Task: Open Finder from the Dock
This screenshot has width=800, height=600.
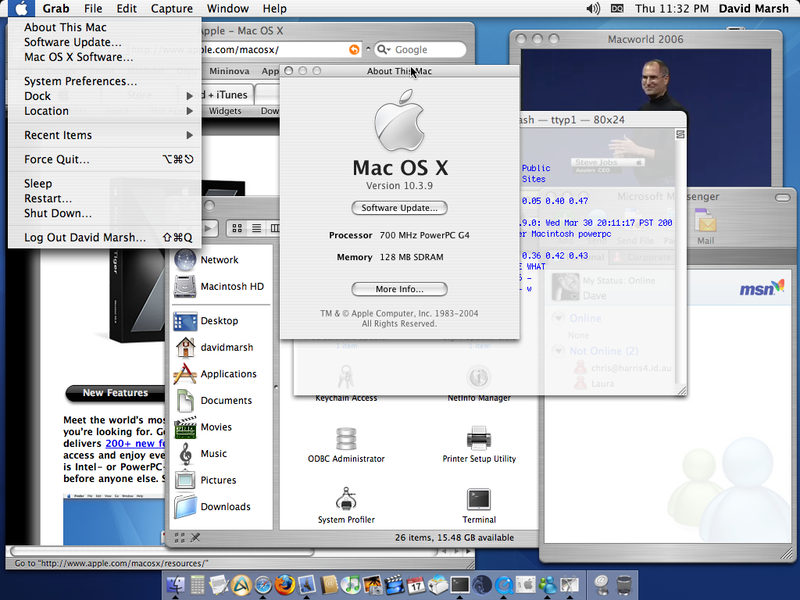Action: pos(177,585)
